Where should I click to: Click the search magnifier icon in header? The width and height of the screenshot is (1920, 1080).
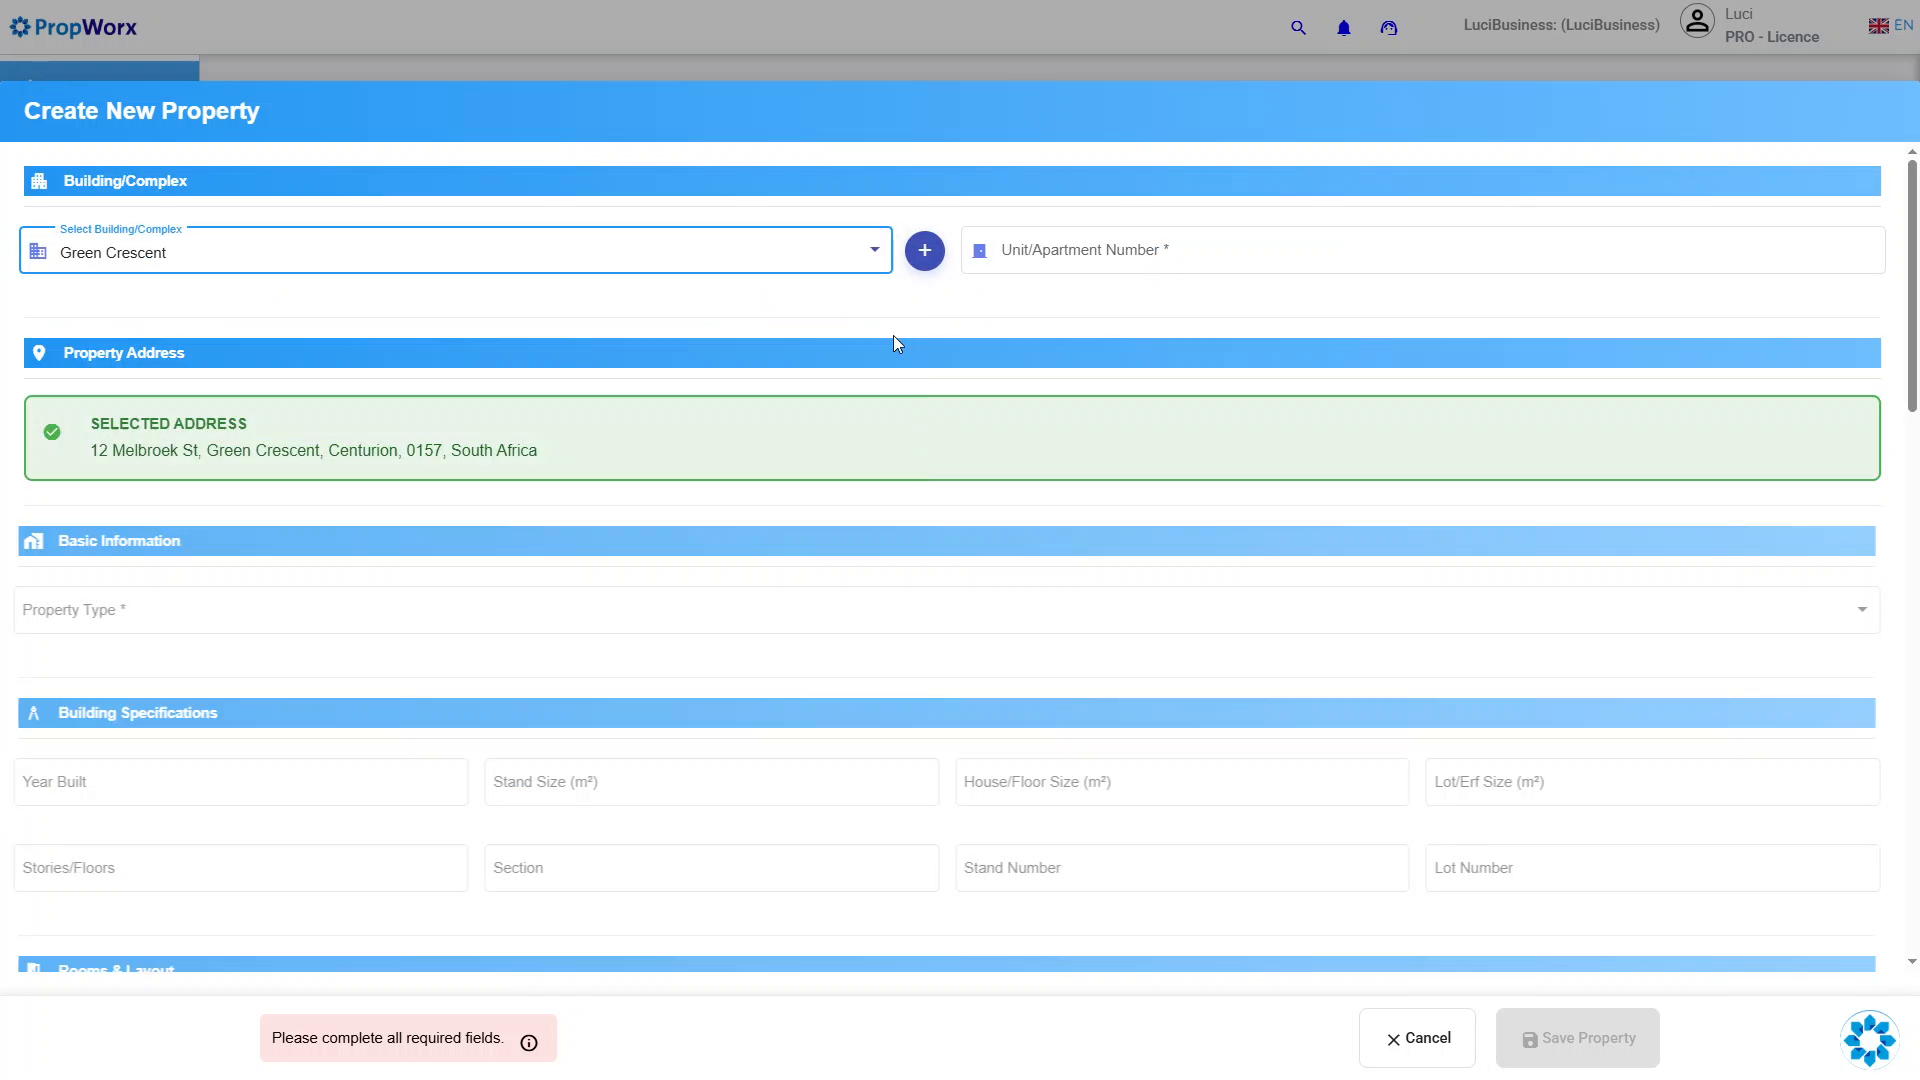[x=1298, y=28]
